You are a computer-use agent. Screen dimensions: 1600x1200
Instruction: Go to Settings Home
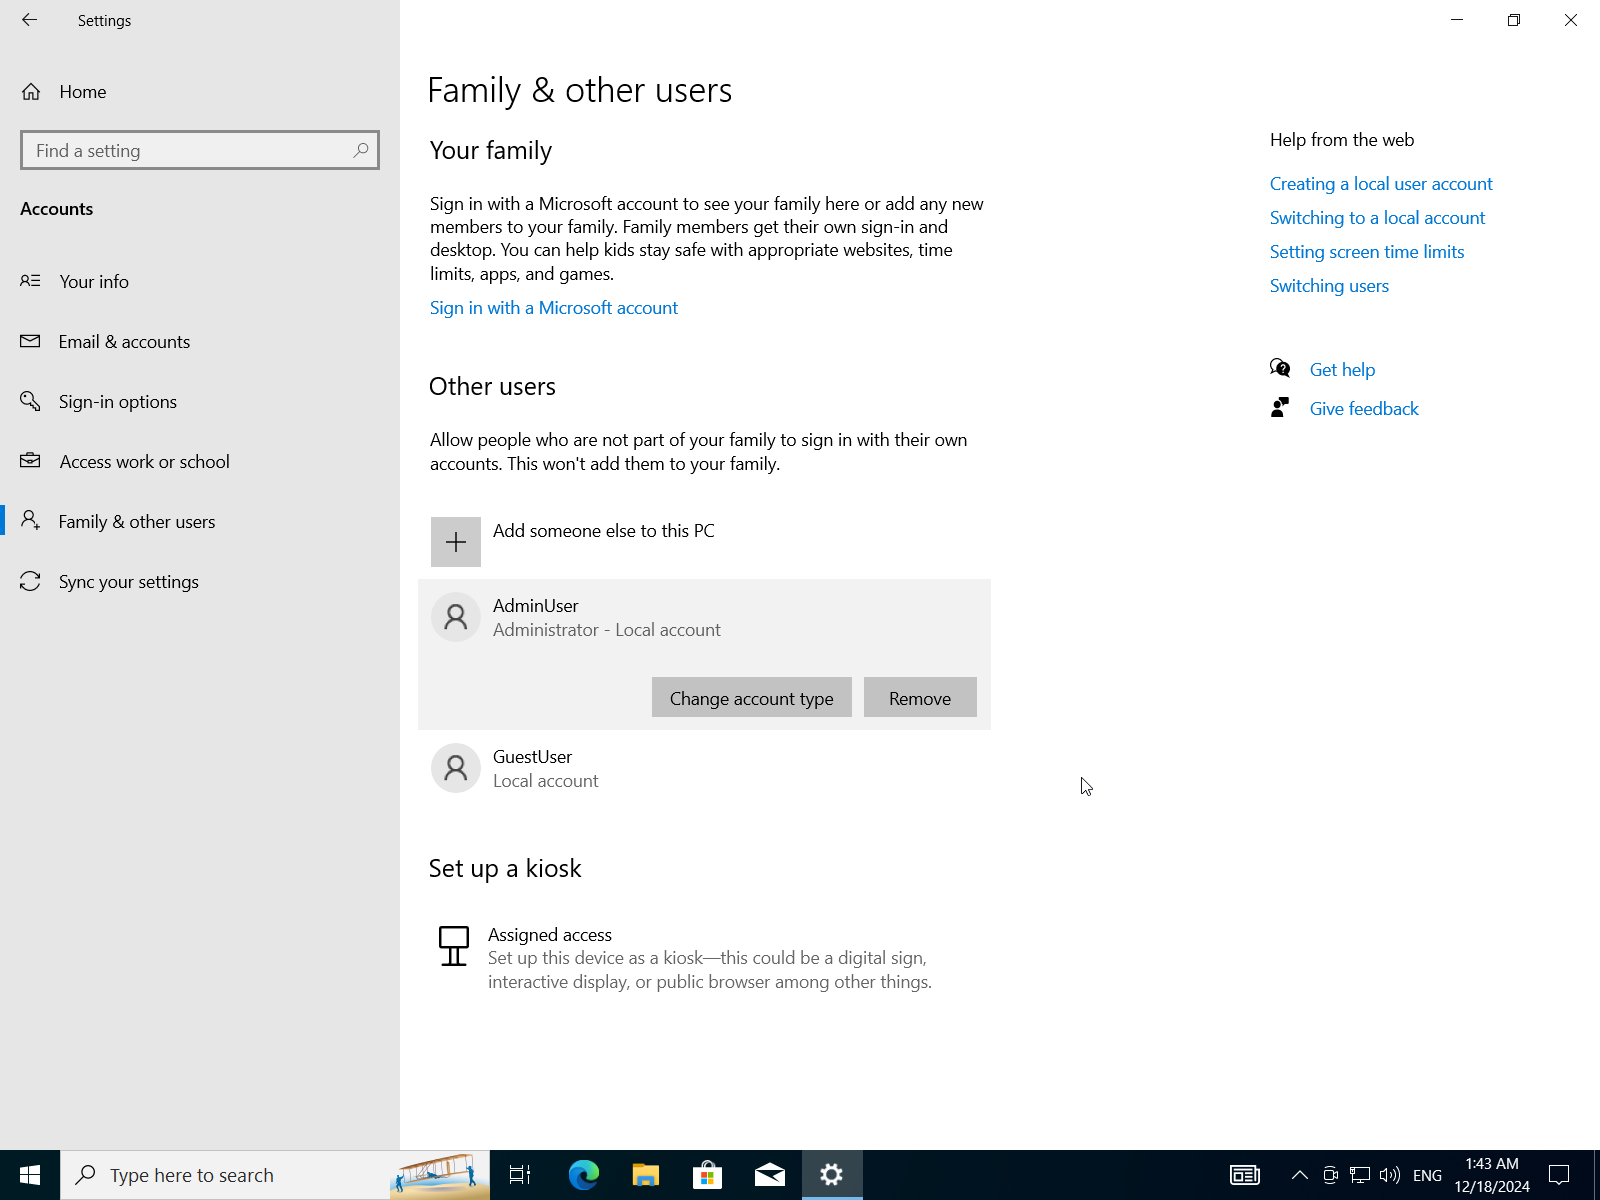tap(200, 92)
